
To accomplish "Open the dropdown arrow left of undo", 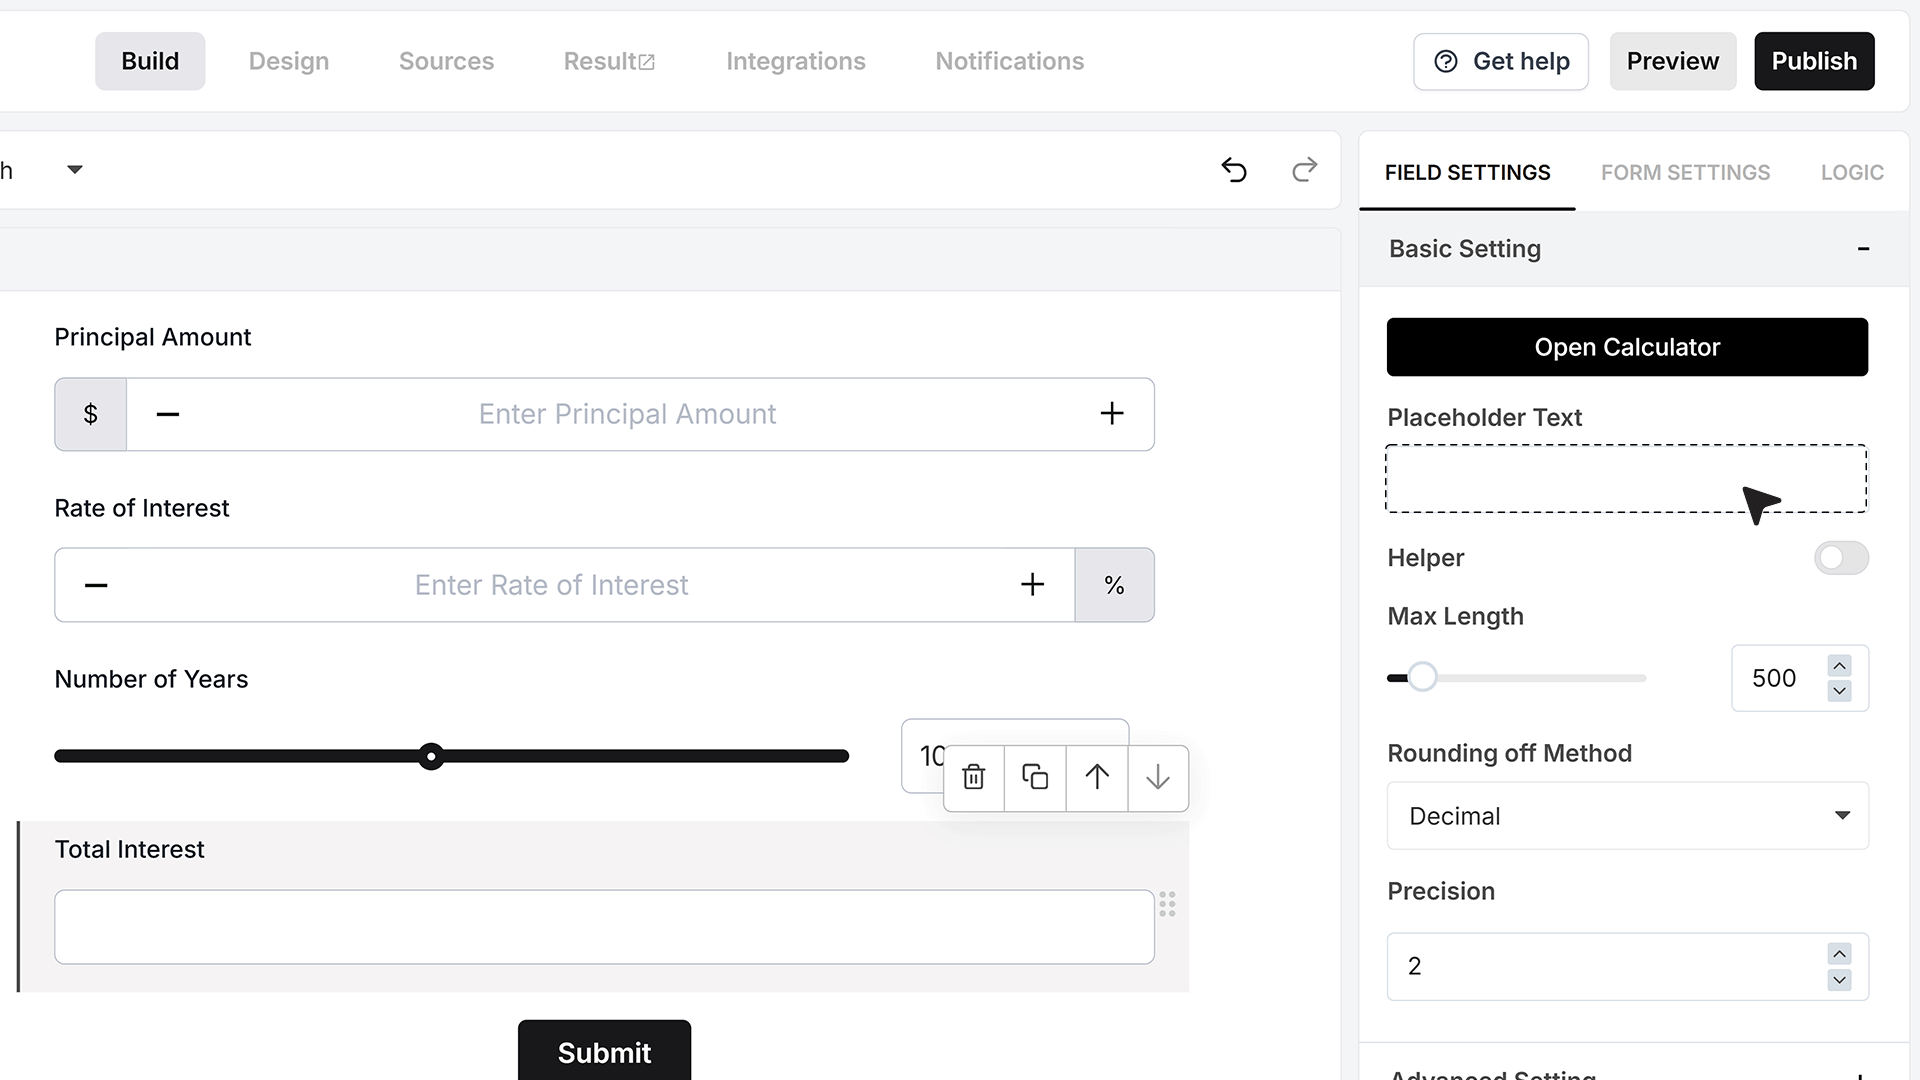I will click(x=74, y=170).
